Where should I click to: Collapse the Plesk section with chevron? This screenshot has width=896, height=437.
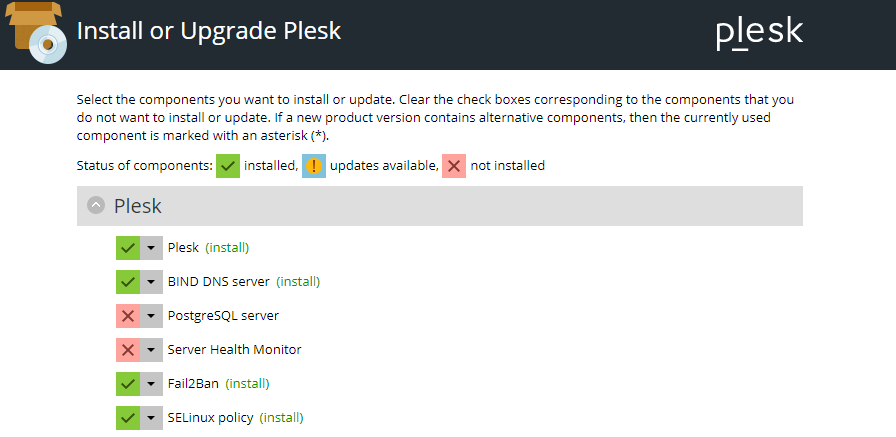coord(96,206)
